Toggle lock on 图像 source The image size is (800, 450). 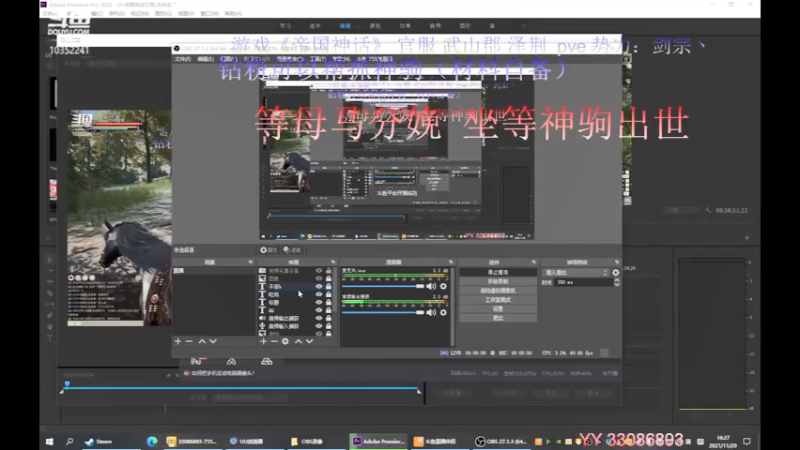tap(329, 279)
